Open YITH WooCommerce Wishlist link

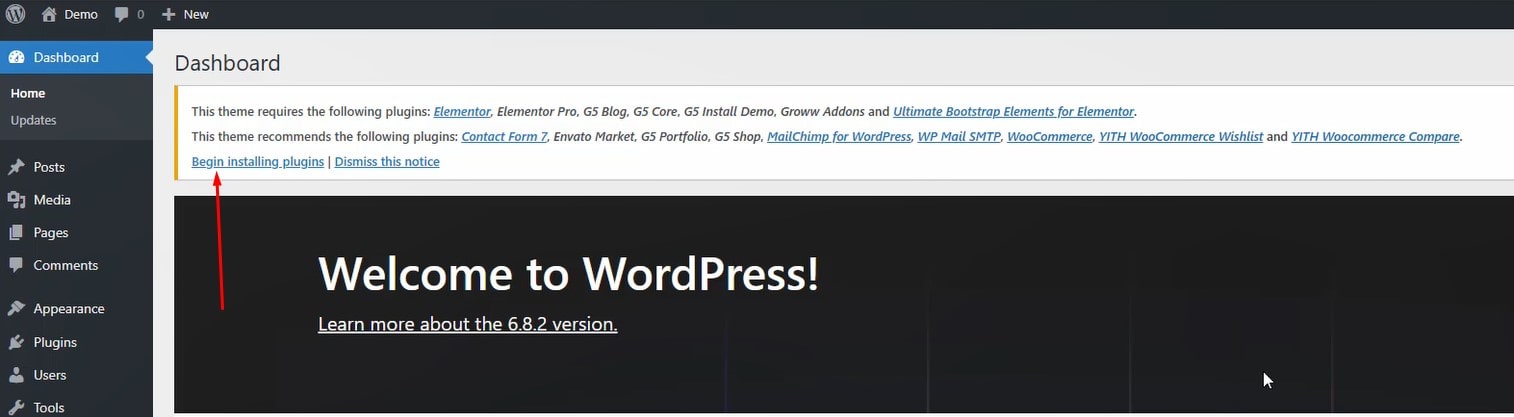point(1181,137)
